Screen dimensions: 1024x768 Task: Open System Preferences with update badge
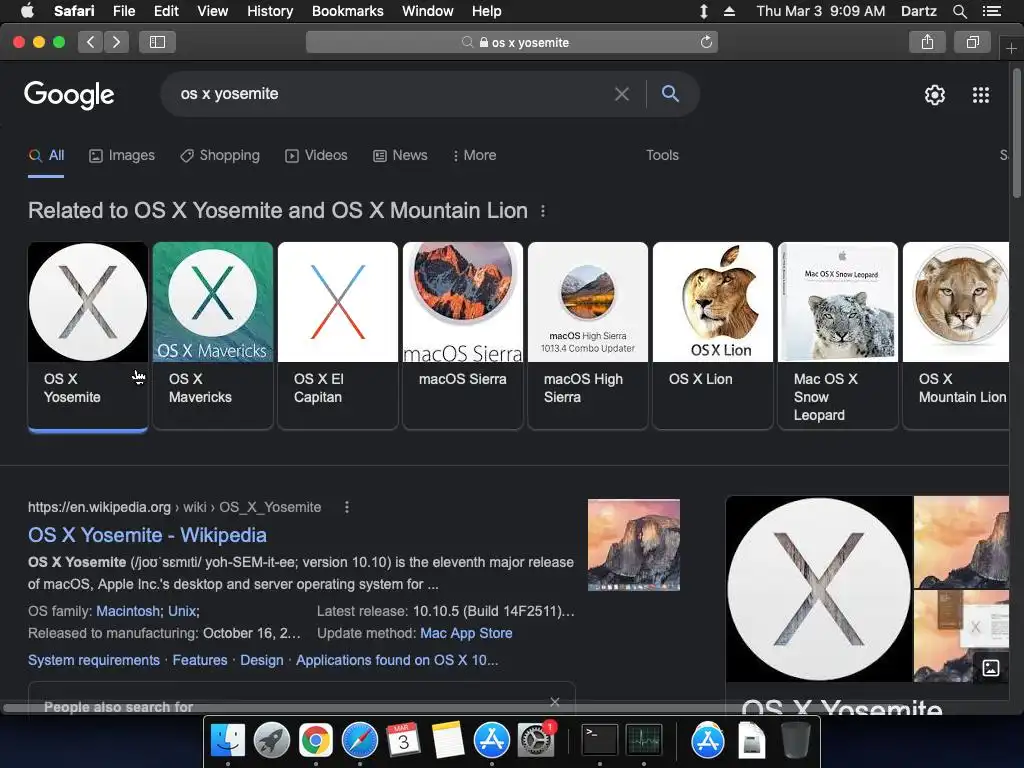tap(536, 740)
